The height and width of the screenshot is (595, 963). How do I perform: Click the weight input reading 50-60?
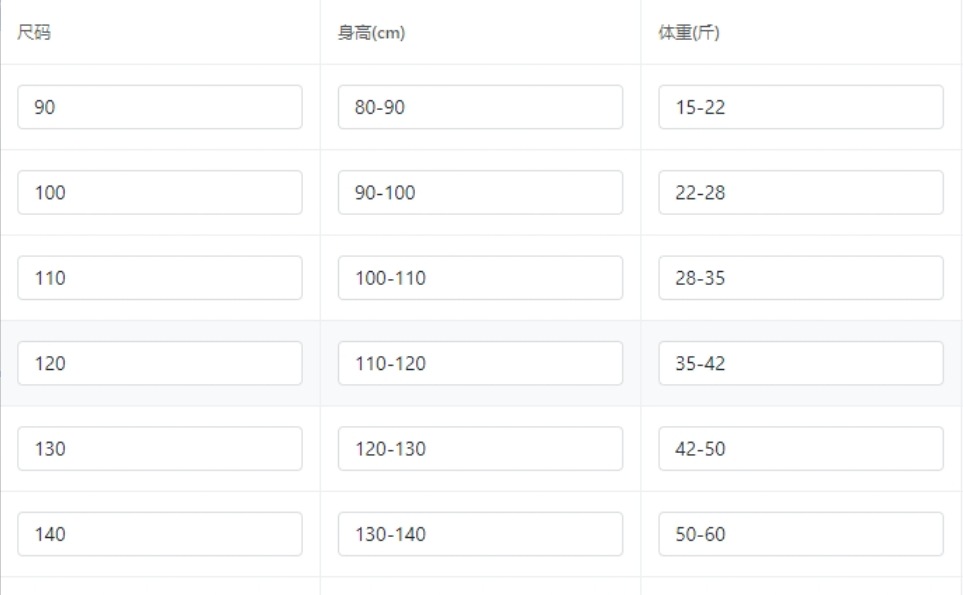[x=801, y=534]
